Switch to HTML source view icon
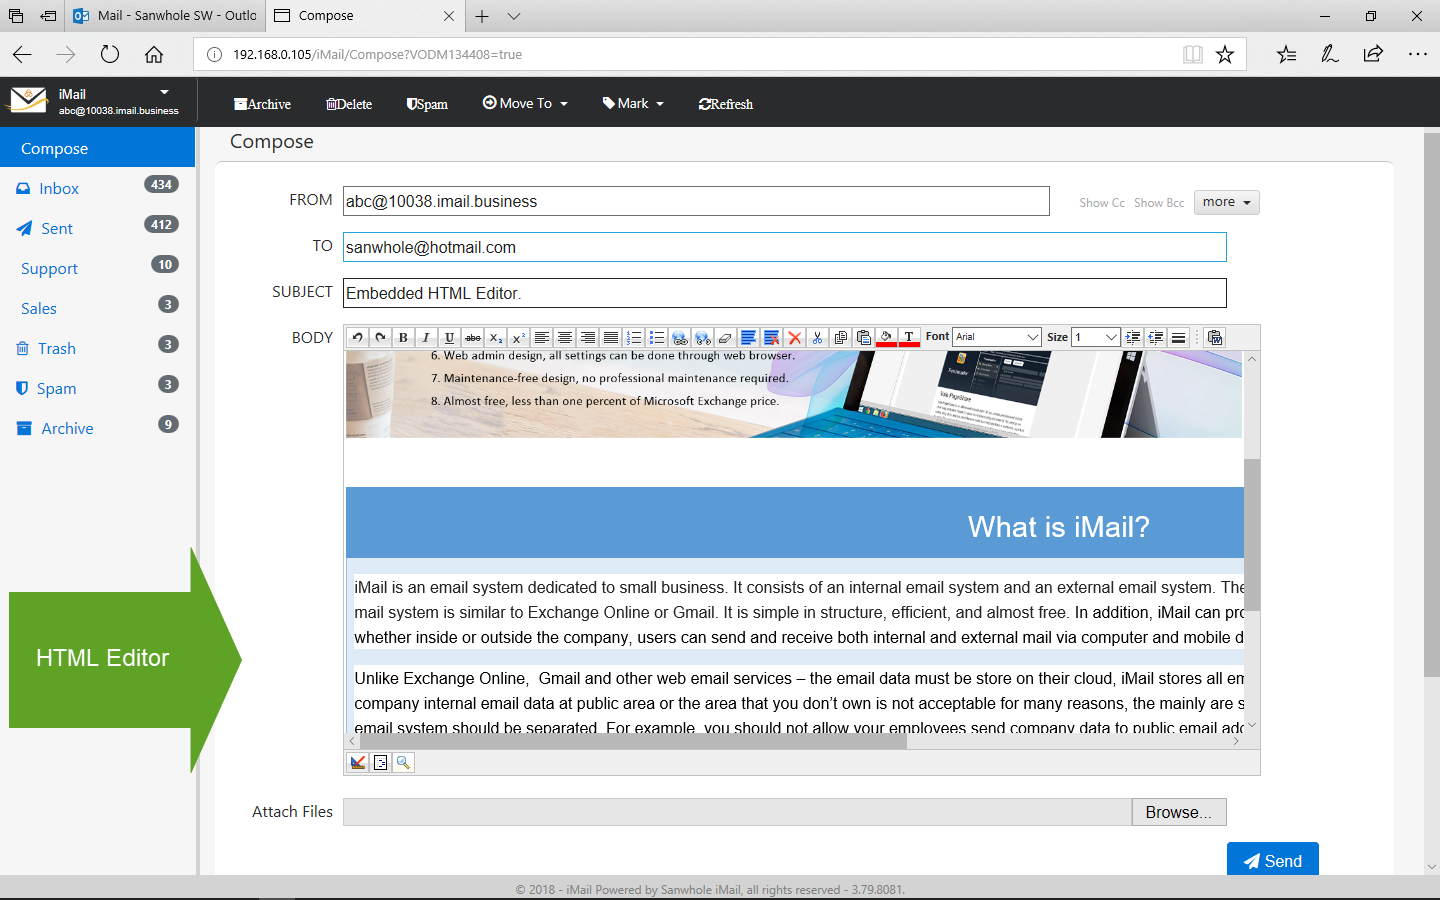Image resolution: width=1440 pixels, height=900 pixels. [x=381, y=762]
